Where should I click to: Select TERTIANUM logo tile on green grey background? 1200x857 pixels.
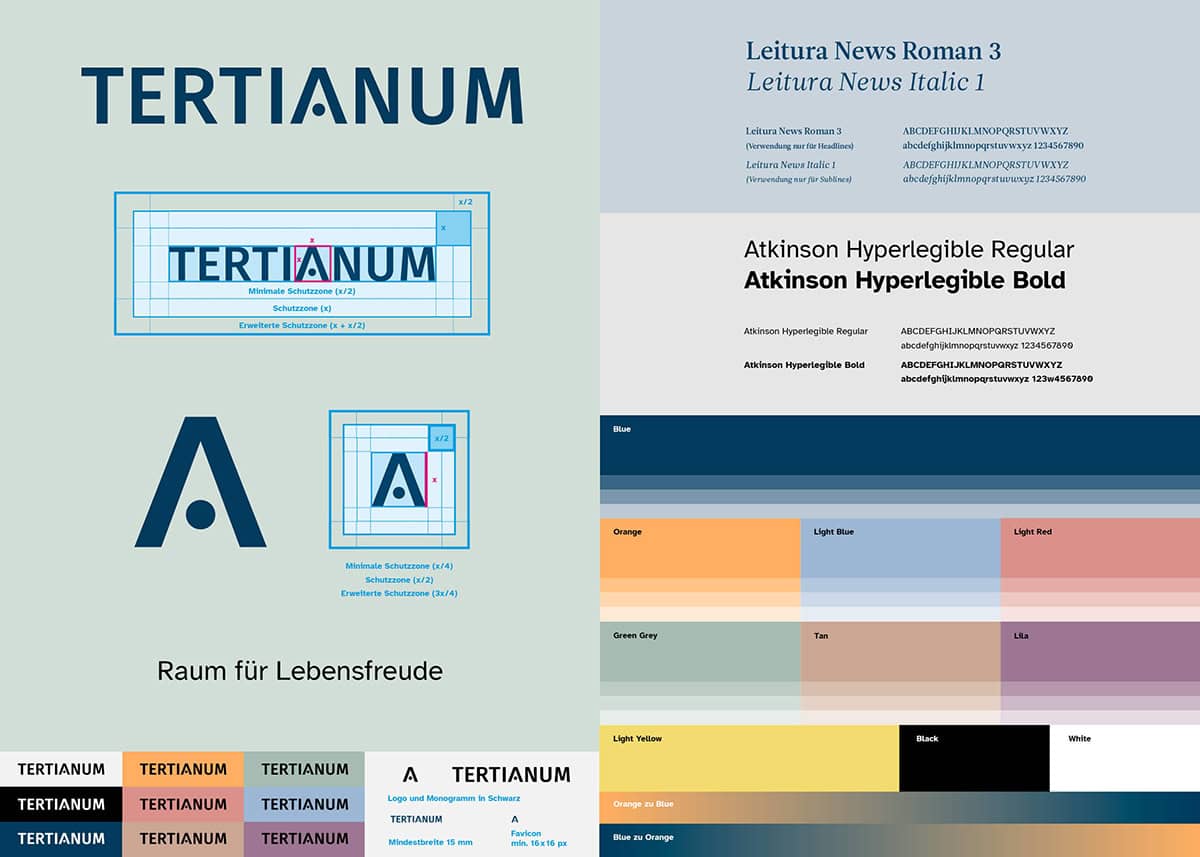[304, 769]
